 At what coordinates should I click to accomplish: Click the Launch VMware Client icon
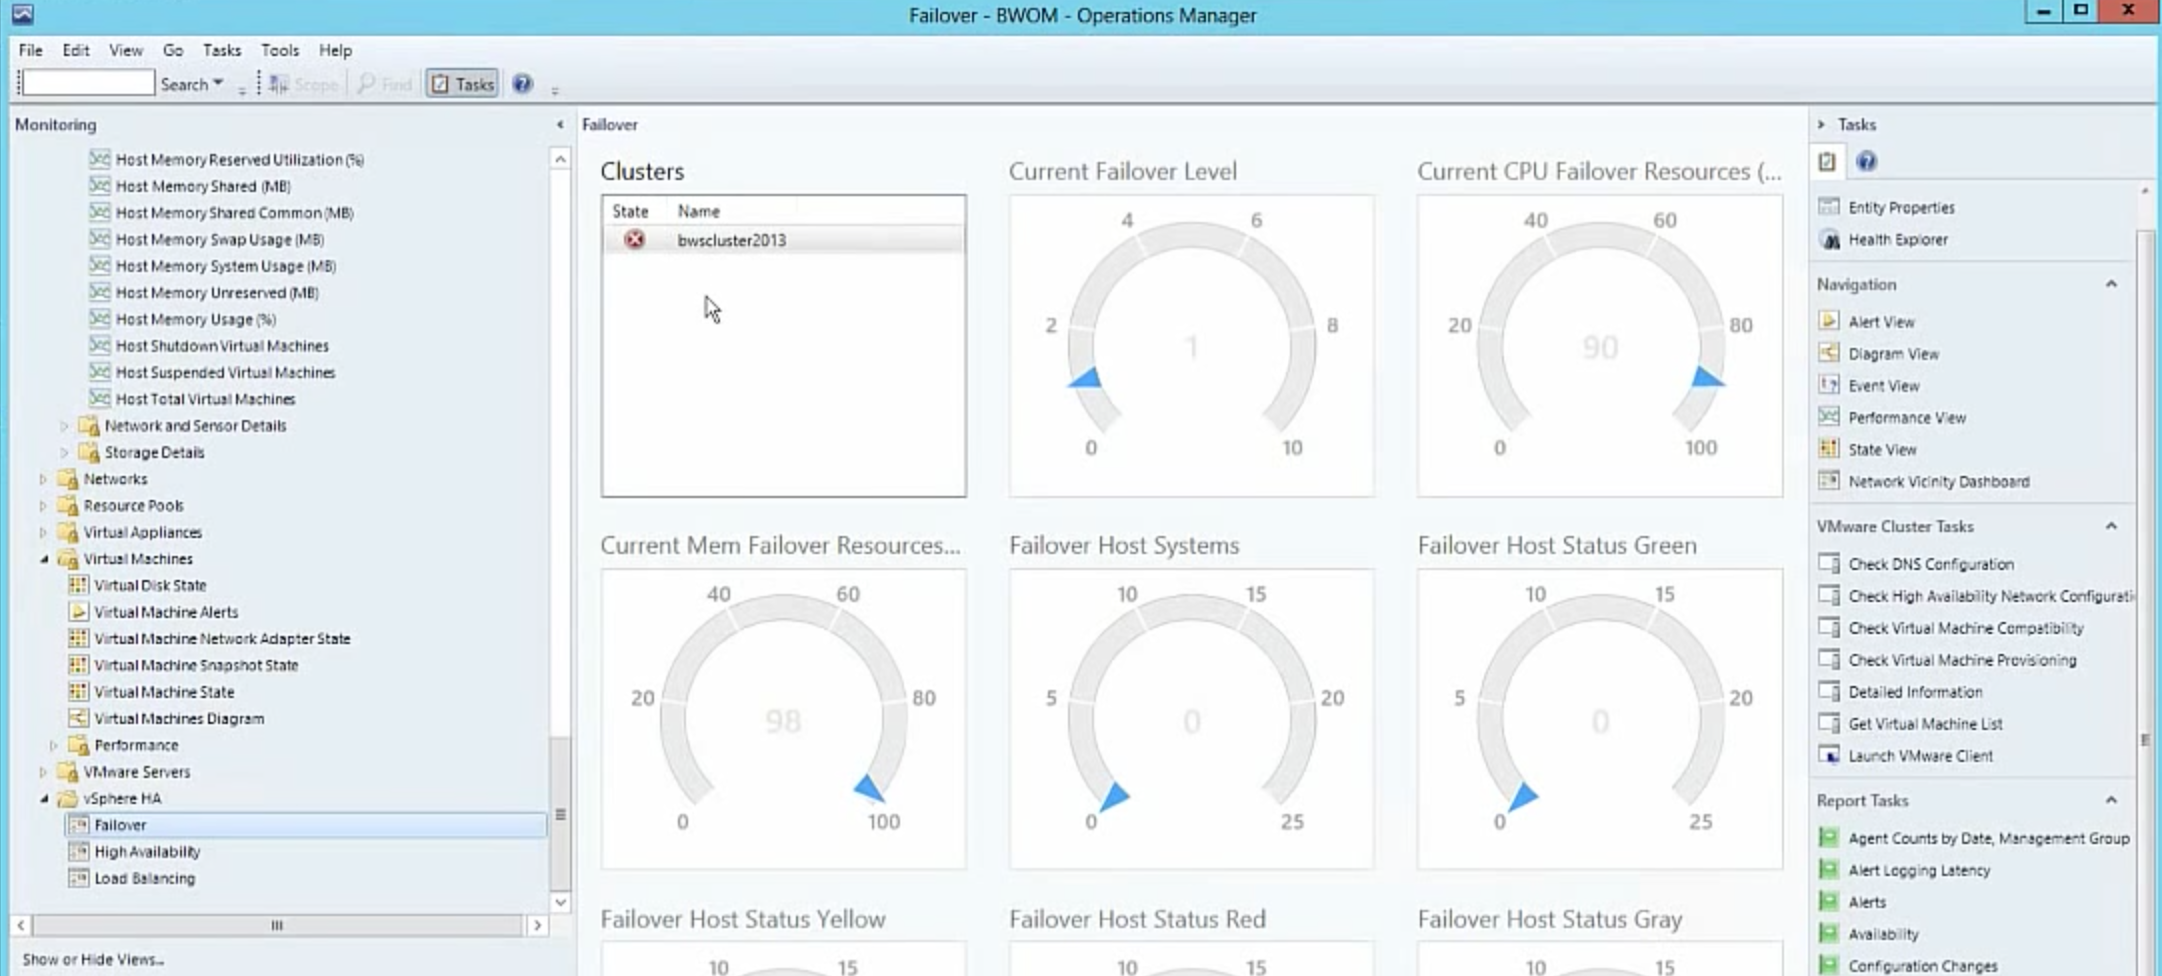pos(1829,755)
